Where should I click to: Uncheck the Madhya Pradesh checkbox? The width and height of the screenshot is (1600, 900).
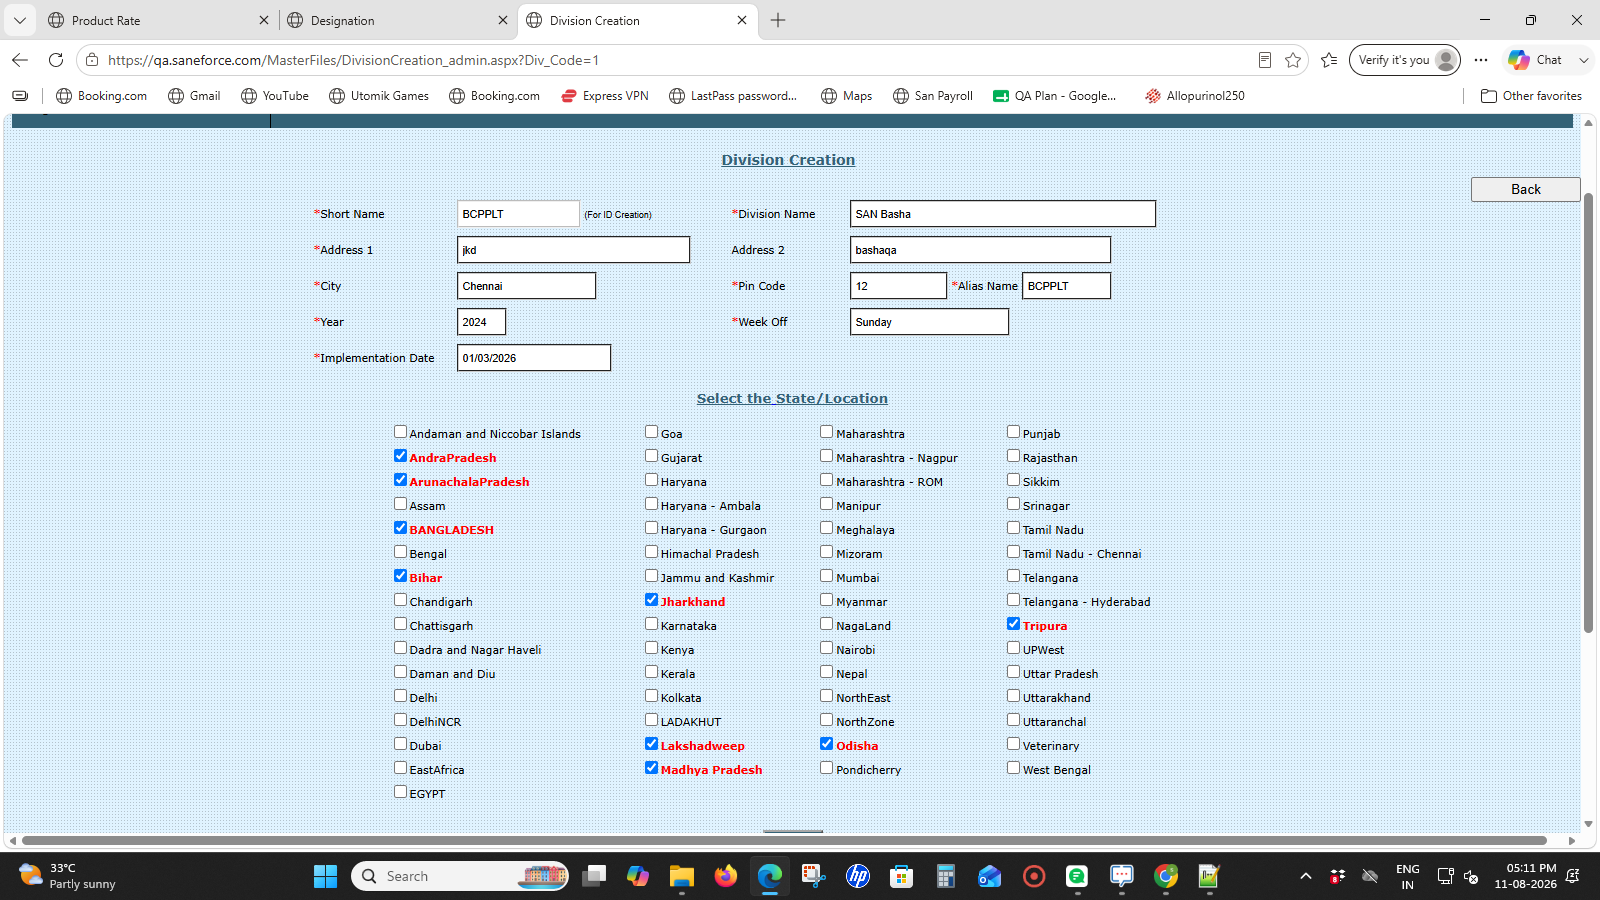[652, 768]
